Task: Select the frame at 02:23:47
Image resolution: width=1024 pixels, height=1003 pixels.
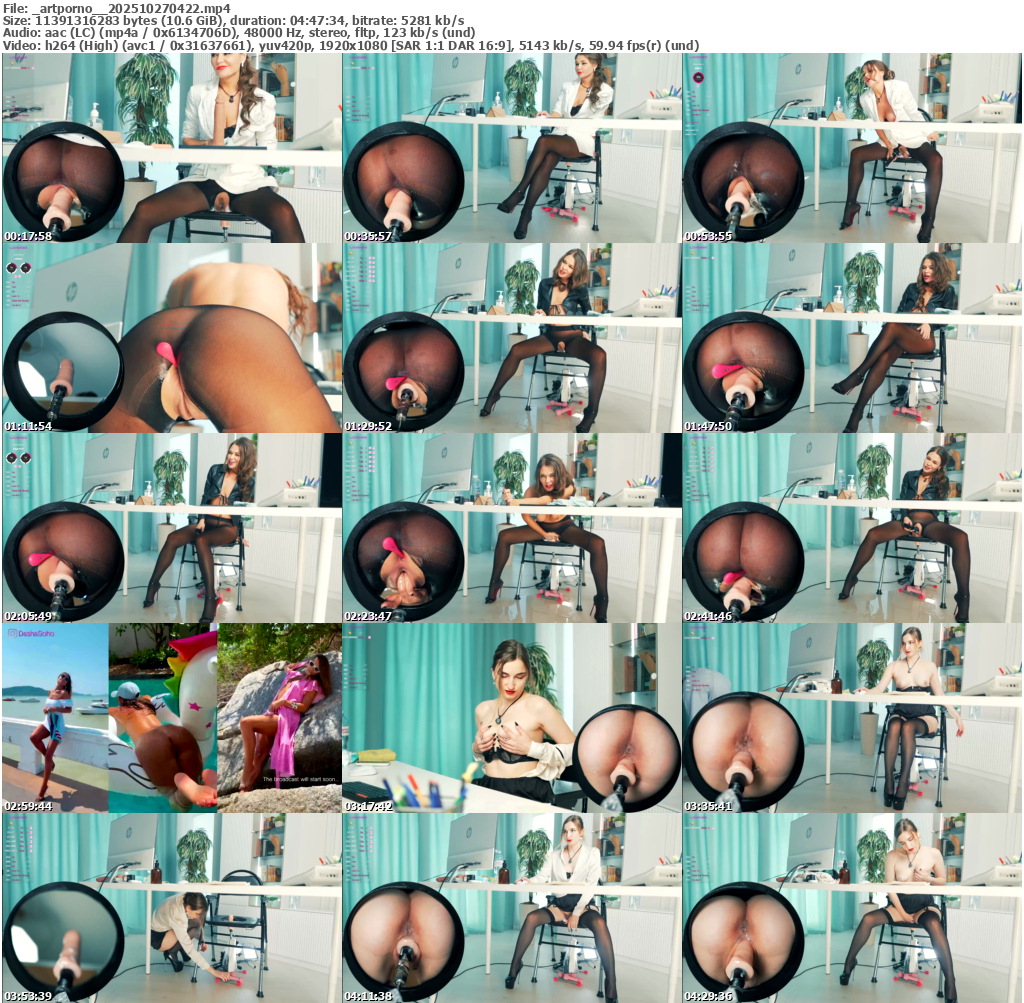Action: pyautogui.click(x=512, y=528)
